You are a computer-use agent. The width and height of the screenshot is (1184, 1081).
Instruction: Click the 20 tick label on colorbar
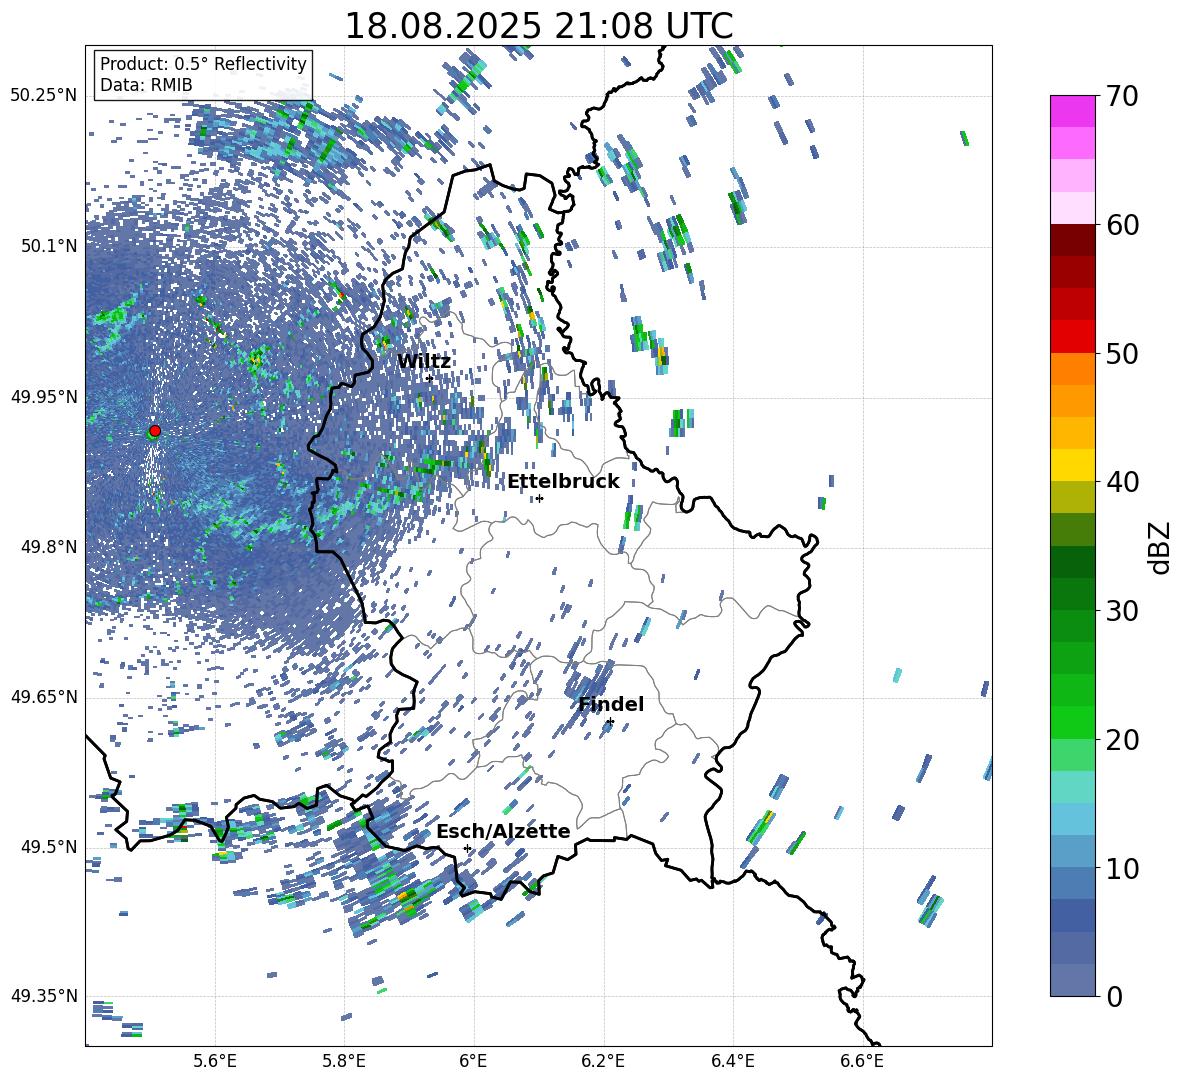pyautogui.click(x=1122, y=739)
